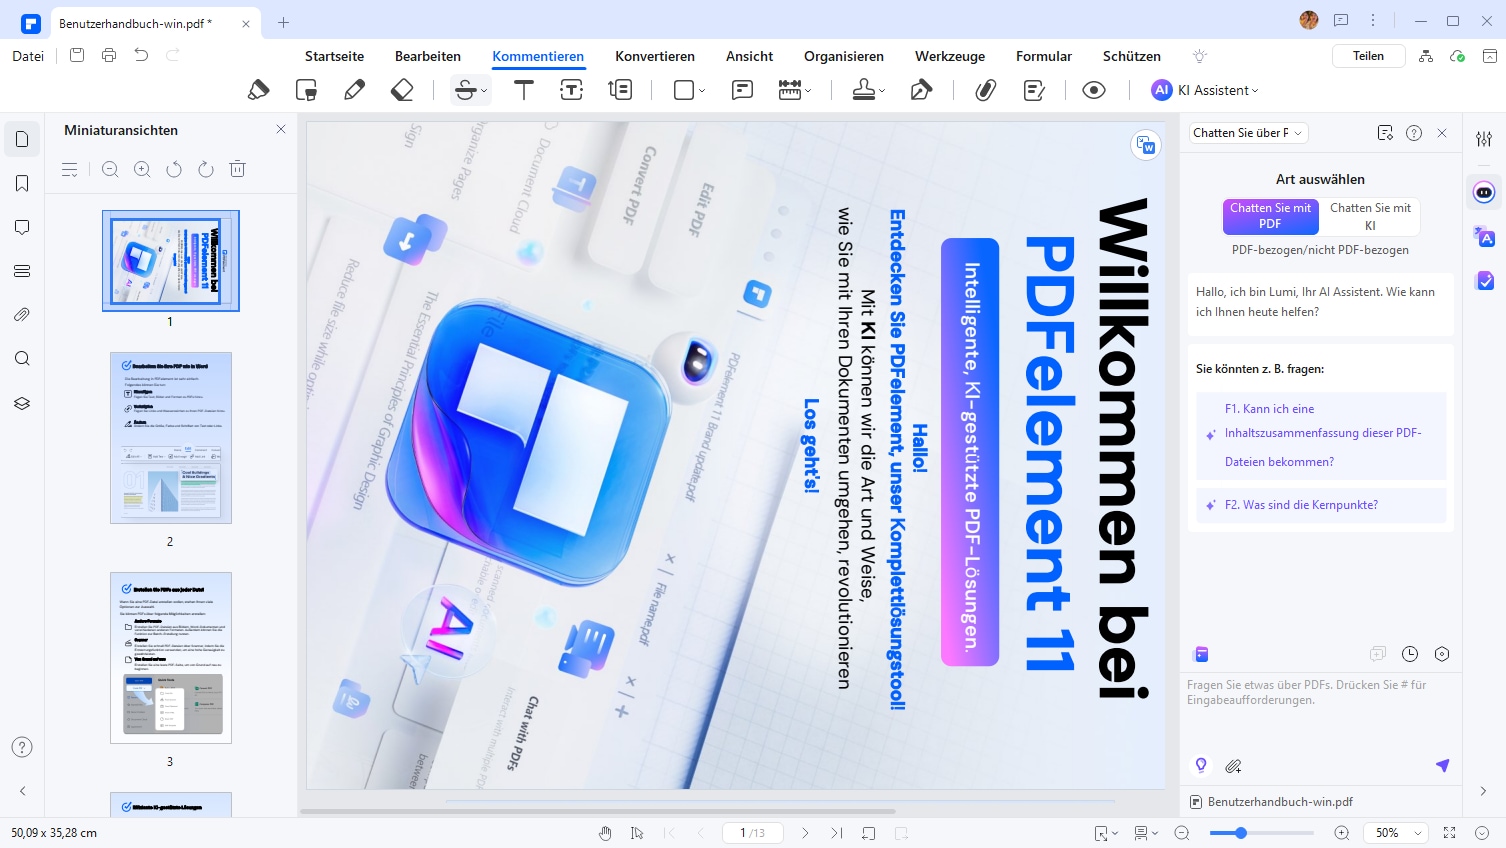Close the Miniaturansichten panel

pos(281,129)
